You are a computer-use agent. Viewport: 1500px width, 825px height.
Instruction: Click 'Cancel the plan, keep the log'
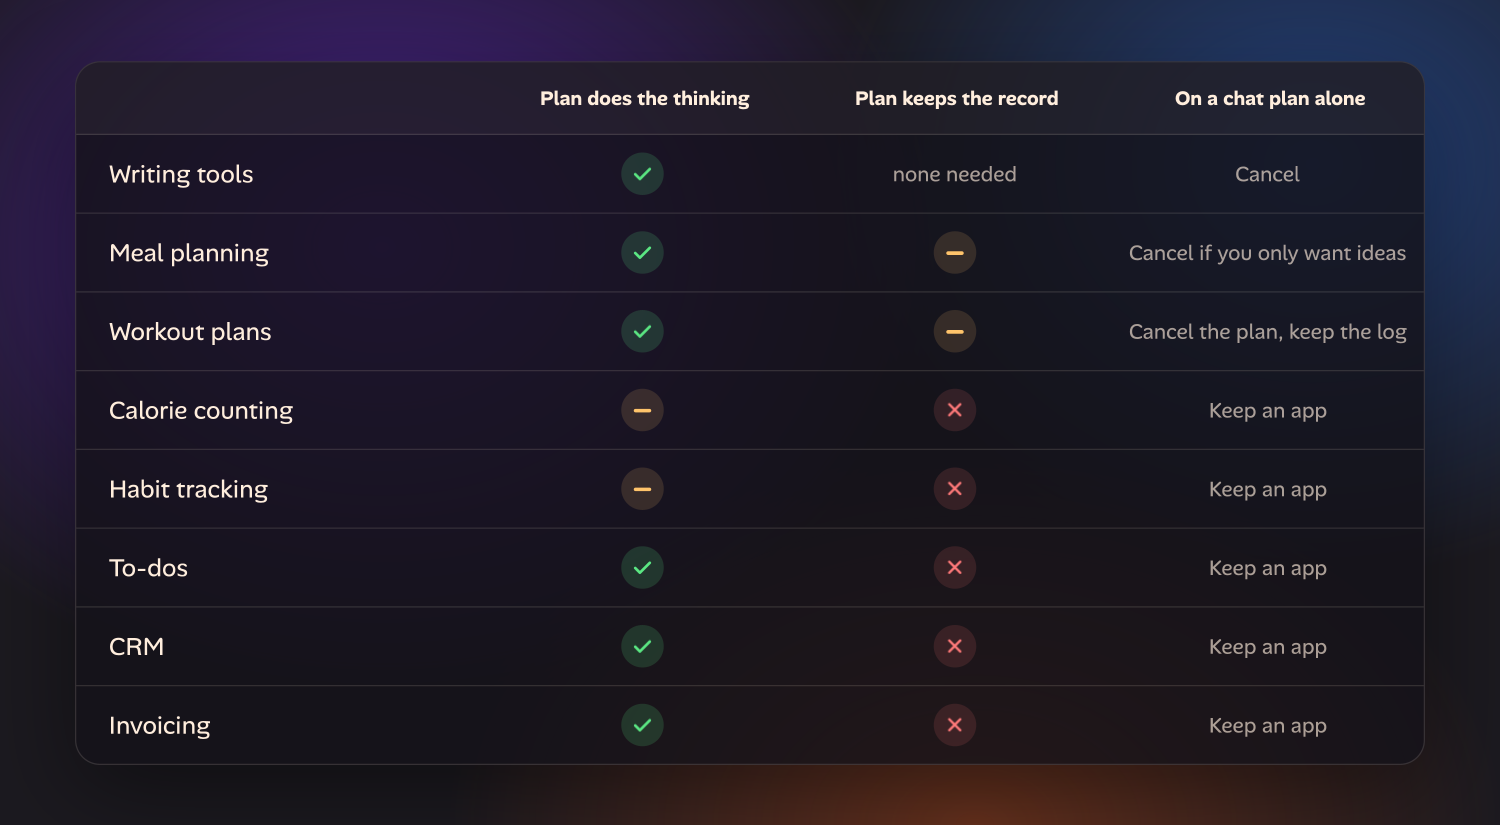1267,332
